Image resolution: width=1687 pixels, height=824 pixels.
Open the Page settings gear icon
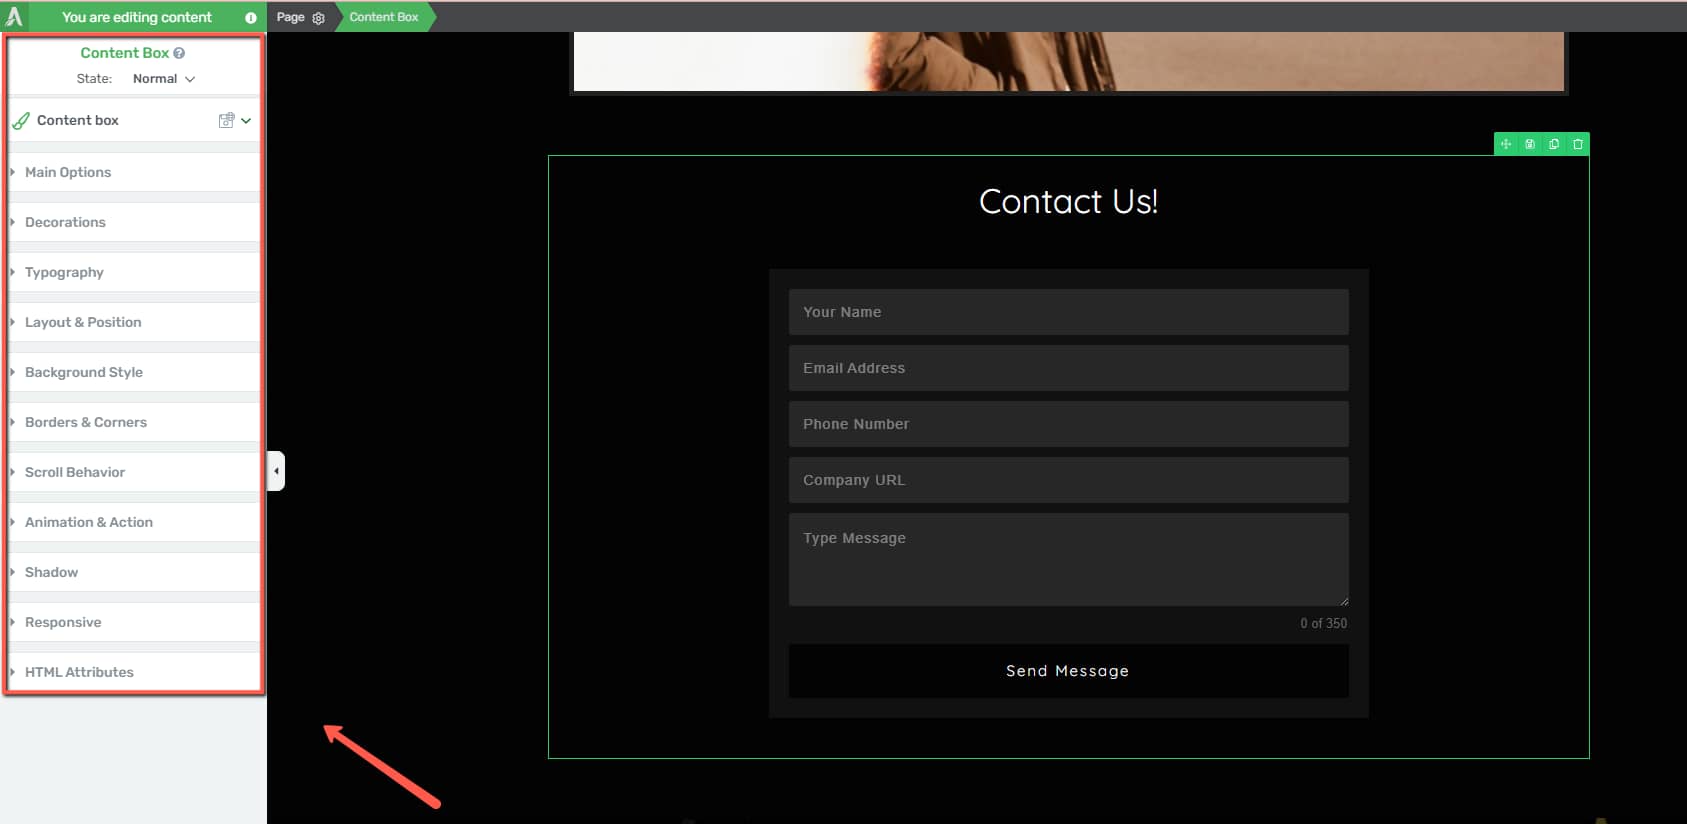pos(319,18)
